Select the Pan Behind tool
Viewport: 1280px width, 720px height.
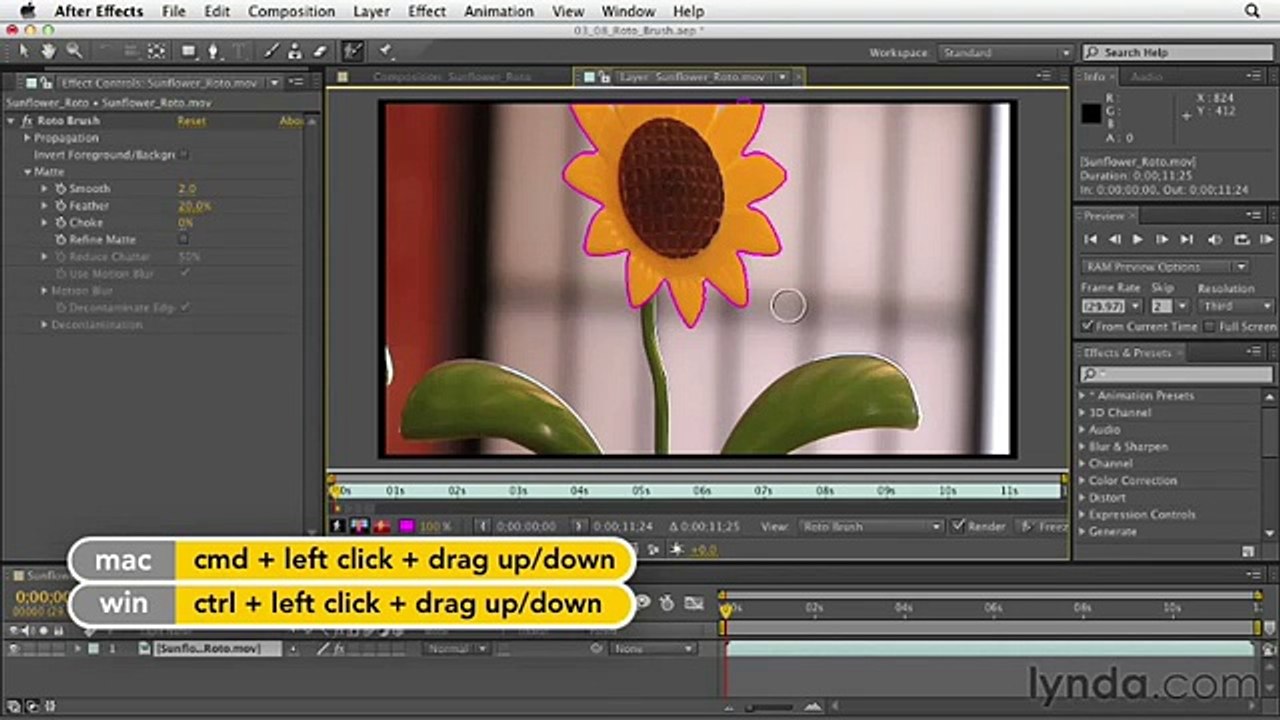click(157, 51)
